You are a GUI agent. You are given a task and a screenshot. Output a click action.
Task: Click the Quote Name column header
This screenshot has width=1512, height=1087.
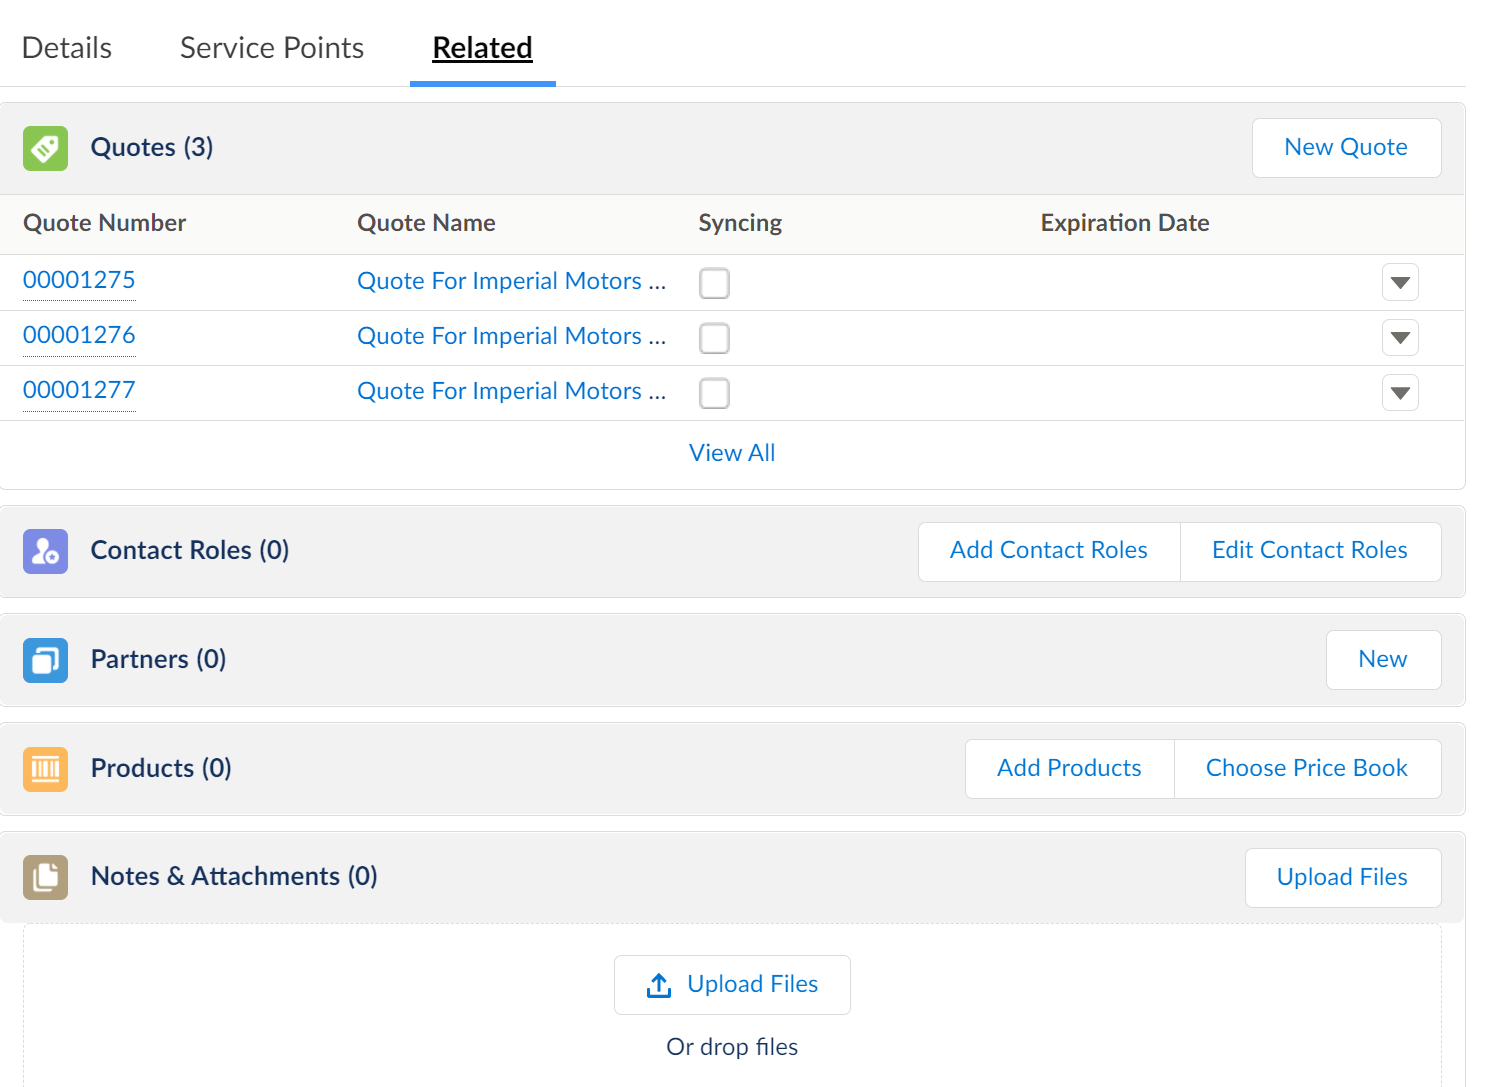click(x=426, y=223)
